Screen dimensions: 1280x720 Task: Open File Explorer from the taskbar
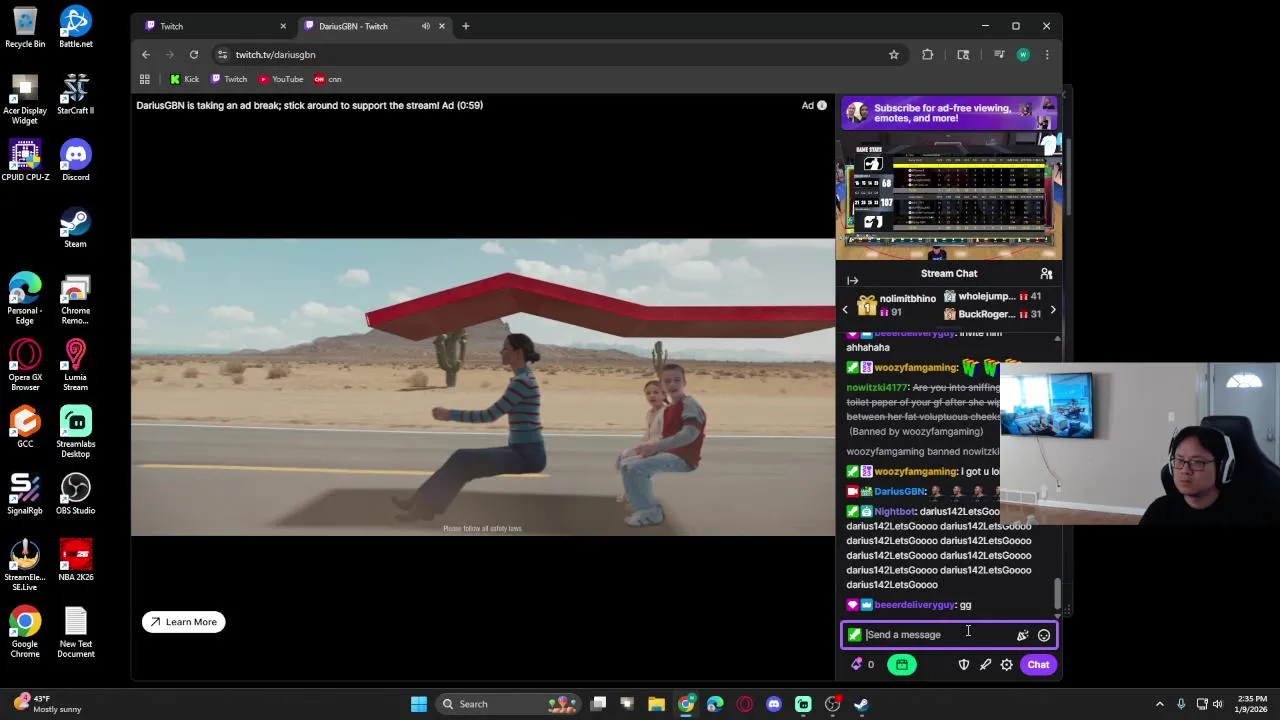[x=656, y=704]
